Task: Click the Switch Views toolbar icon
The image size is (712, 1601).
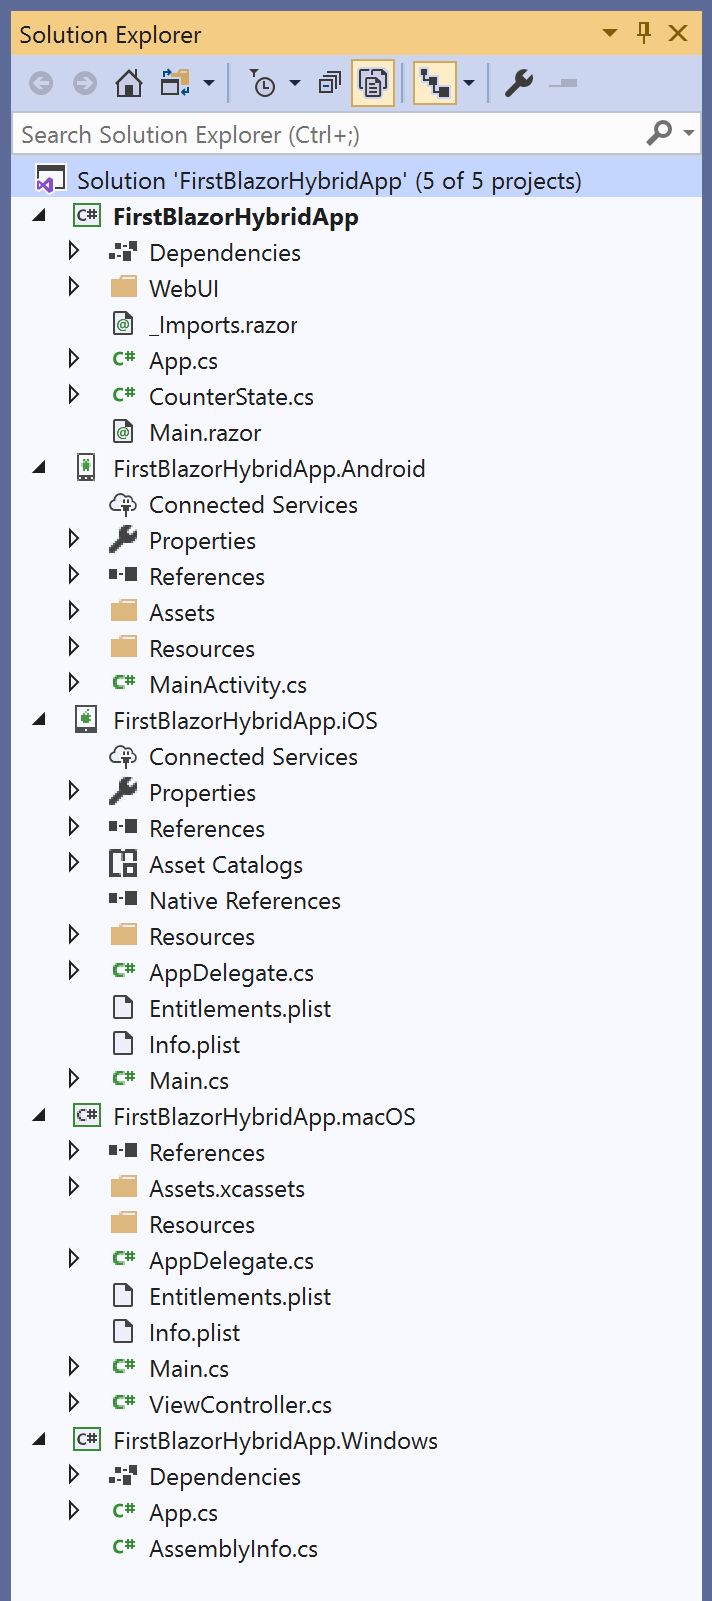Action: (x=176, y=83)
